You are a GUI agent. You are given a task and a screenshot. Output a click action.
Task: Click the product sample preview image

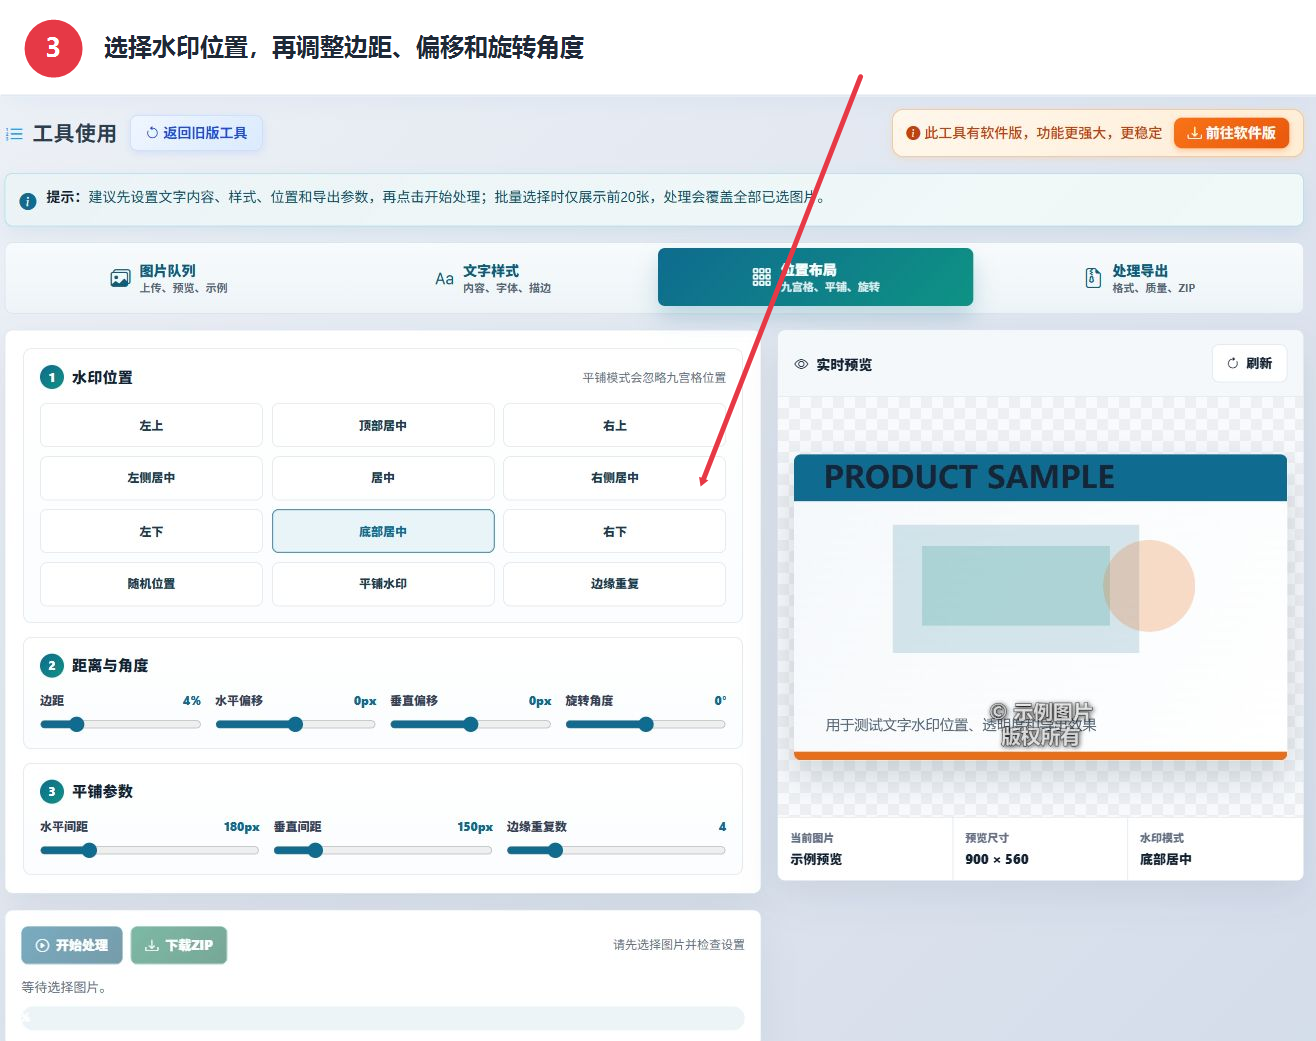(1040, 607)
